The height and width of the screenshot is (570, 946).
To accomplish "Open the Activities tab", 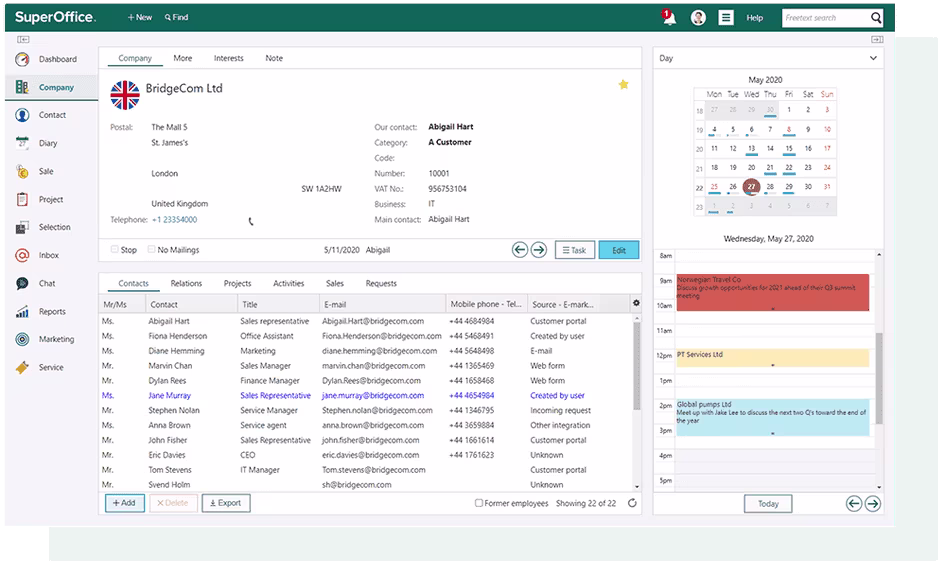I will pyautogui.click(x=288, y=283).
